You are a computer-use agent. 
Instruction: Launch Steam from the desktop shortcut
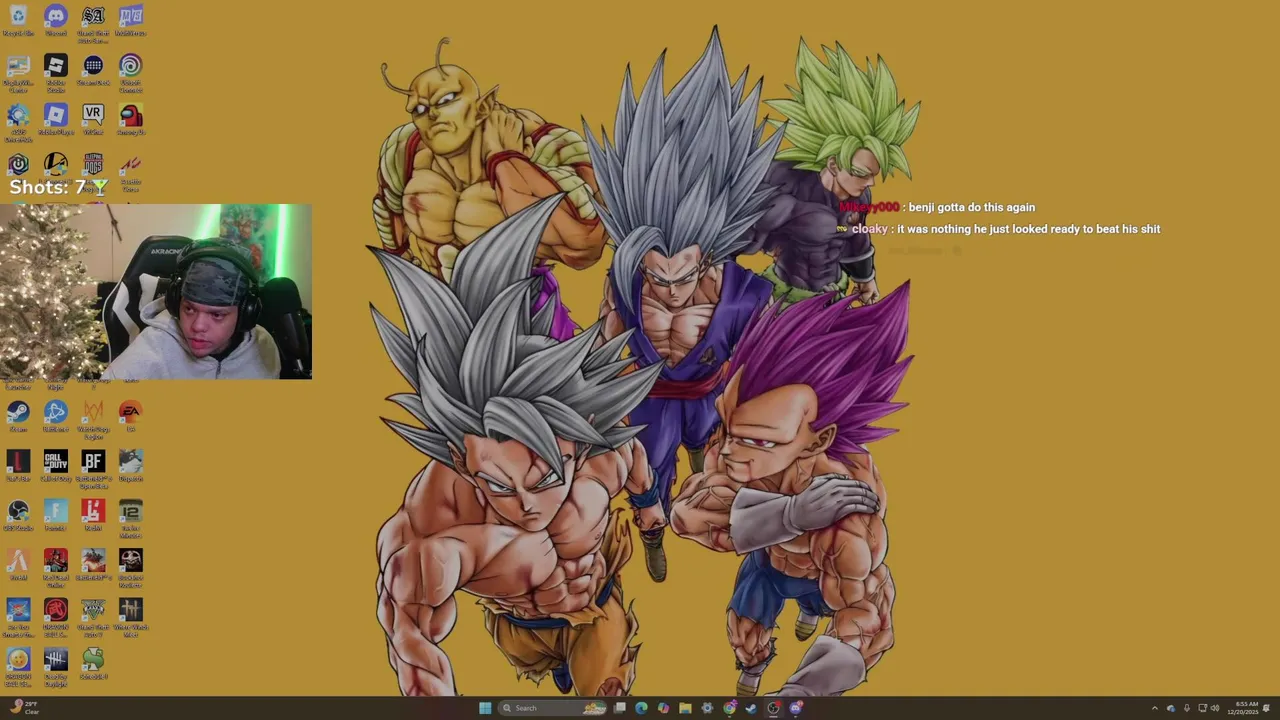[18, 416]
